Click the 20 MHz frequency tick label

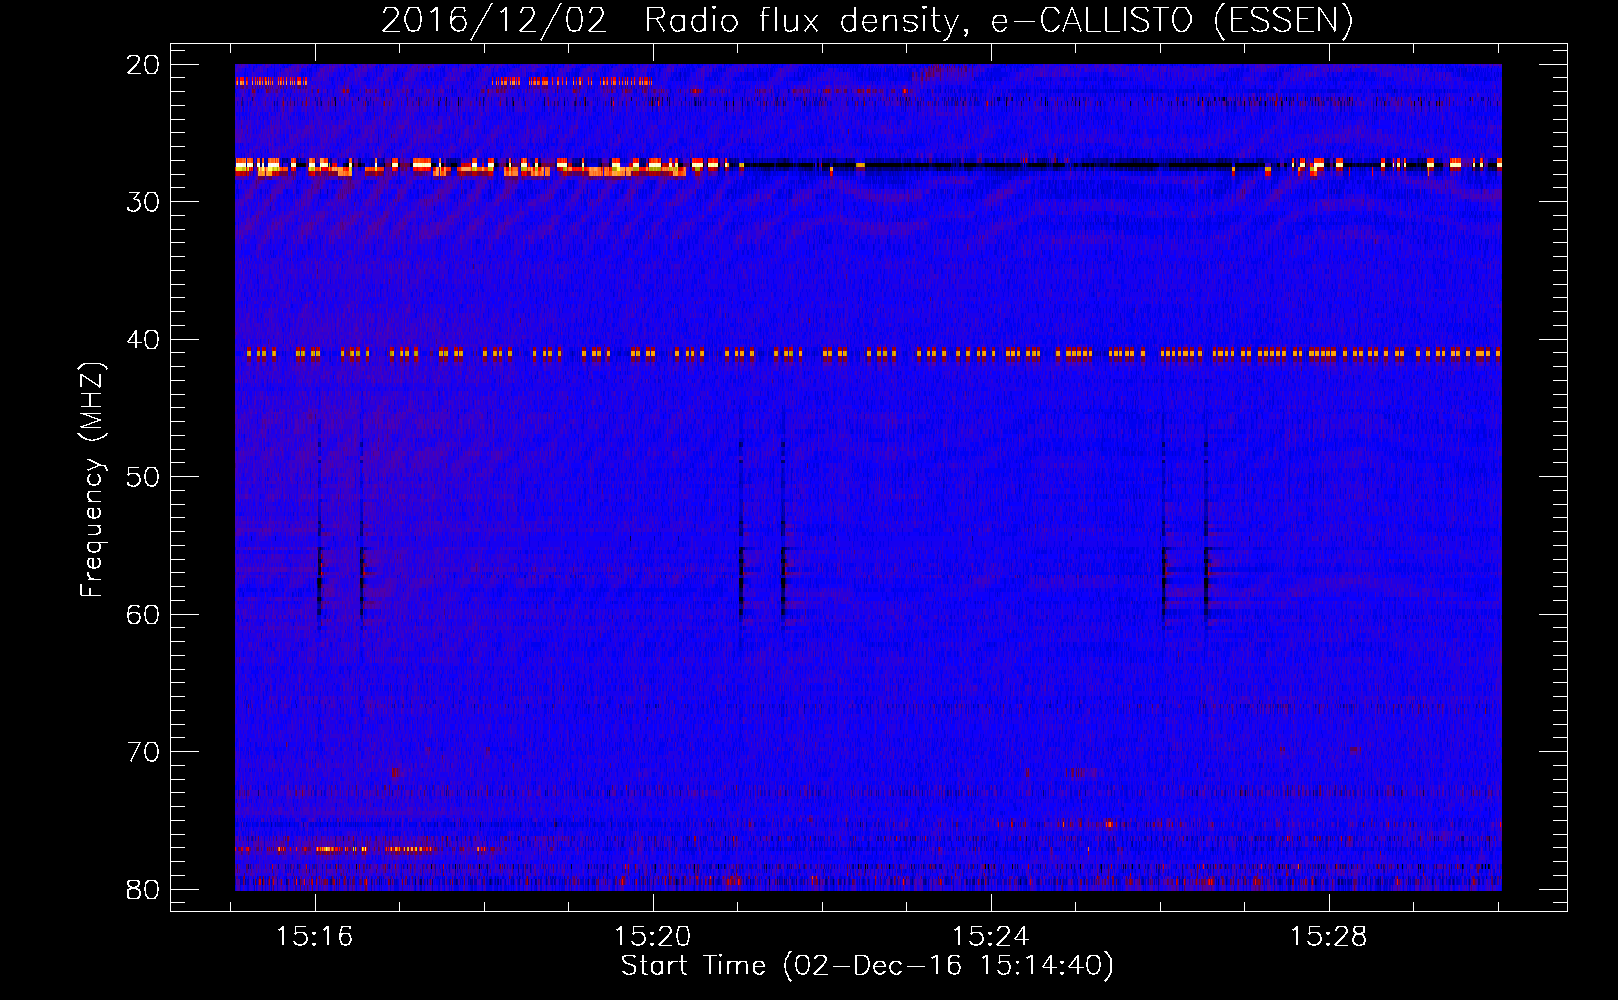[143, 65]
